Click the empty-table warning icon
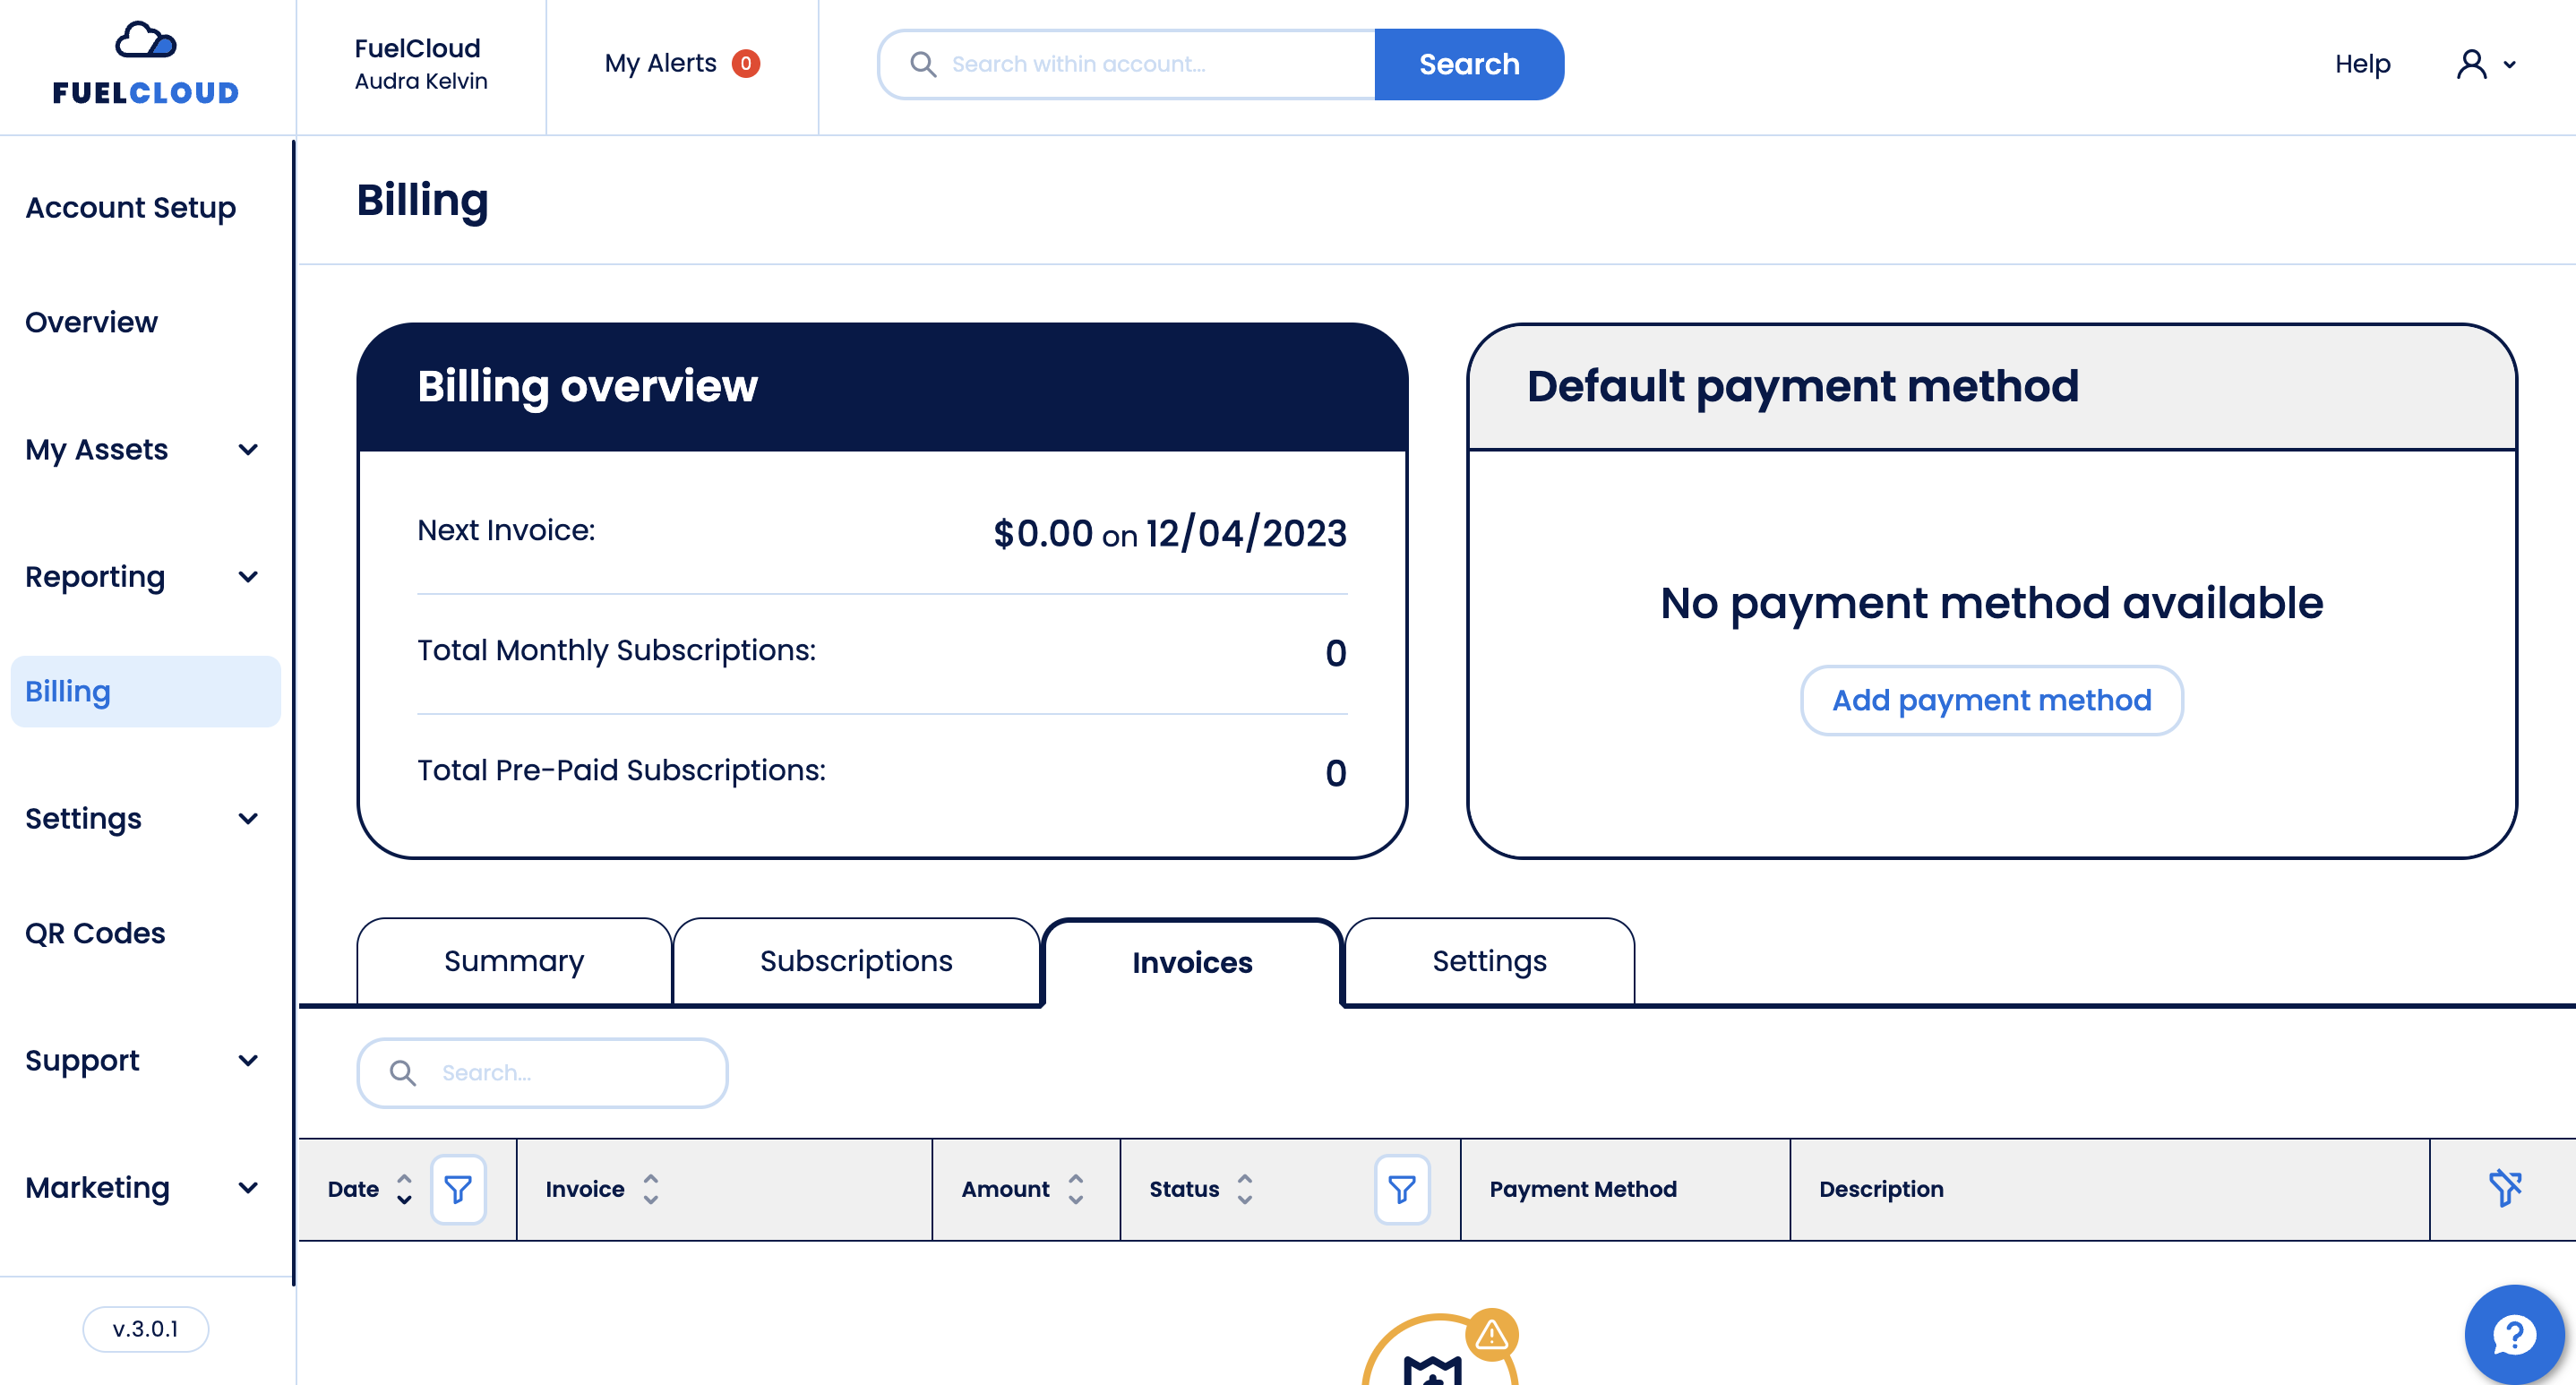This screenshot has width=2576, height=1385. [x=1491, y=1334]
